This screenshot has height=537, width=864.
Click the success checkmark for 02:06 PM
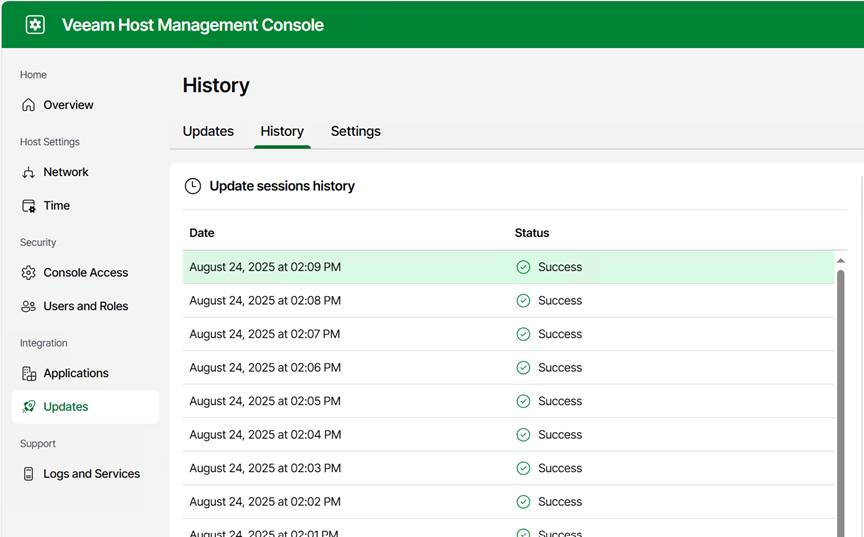click(x=523, y=368)
